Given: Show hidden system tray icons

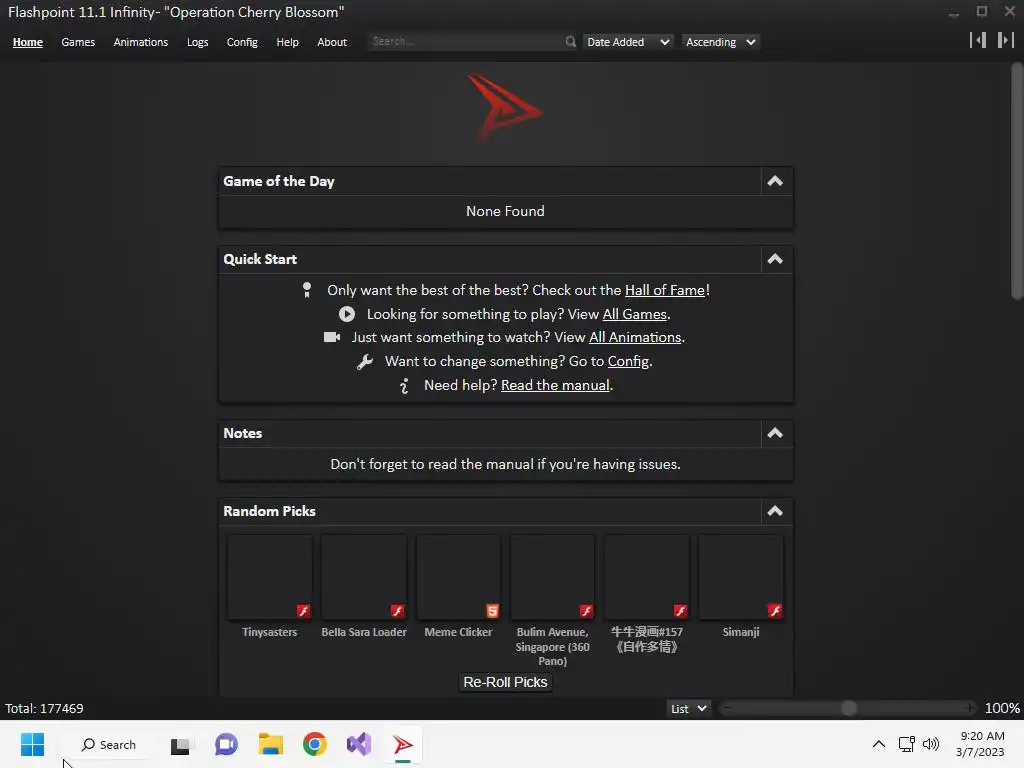Looking at the screenshot, I should click(879, 744).
